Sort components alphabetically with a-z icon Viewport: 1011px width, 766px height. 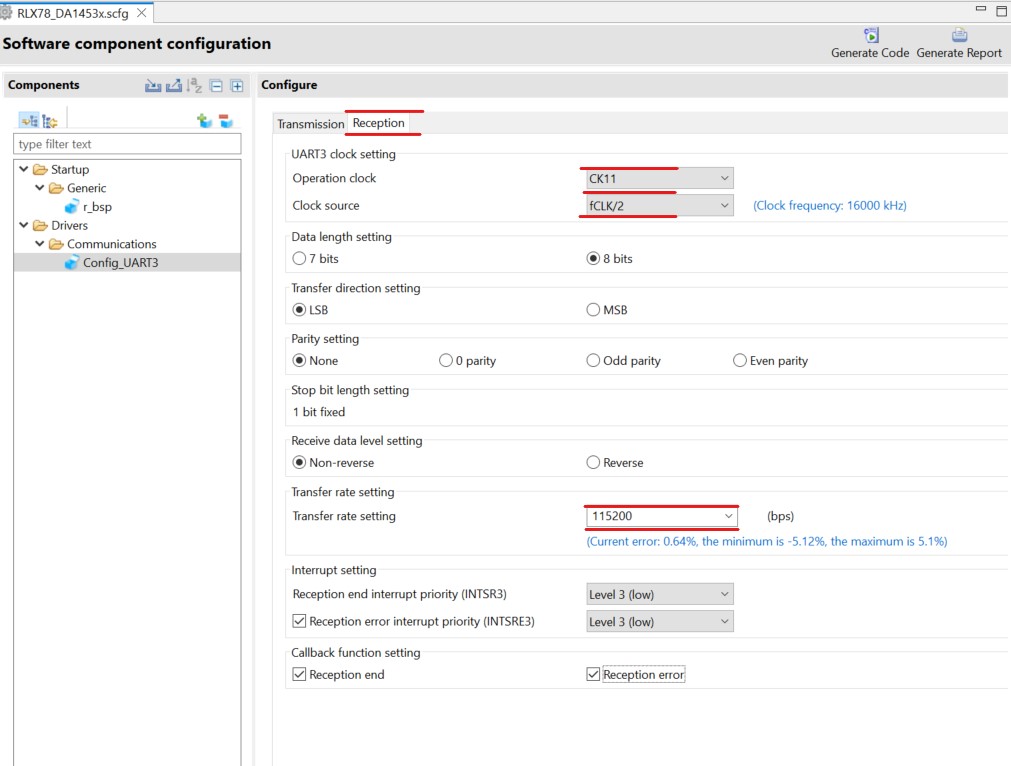pos(195,85)
